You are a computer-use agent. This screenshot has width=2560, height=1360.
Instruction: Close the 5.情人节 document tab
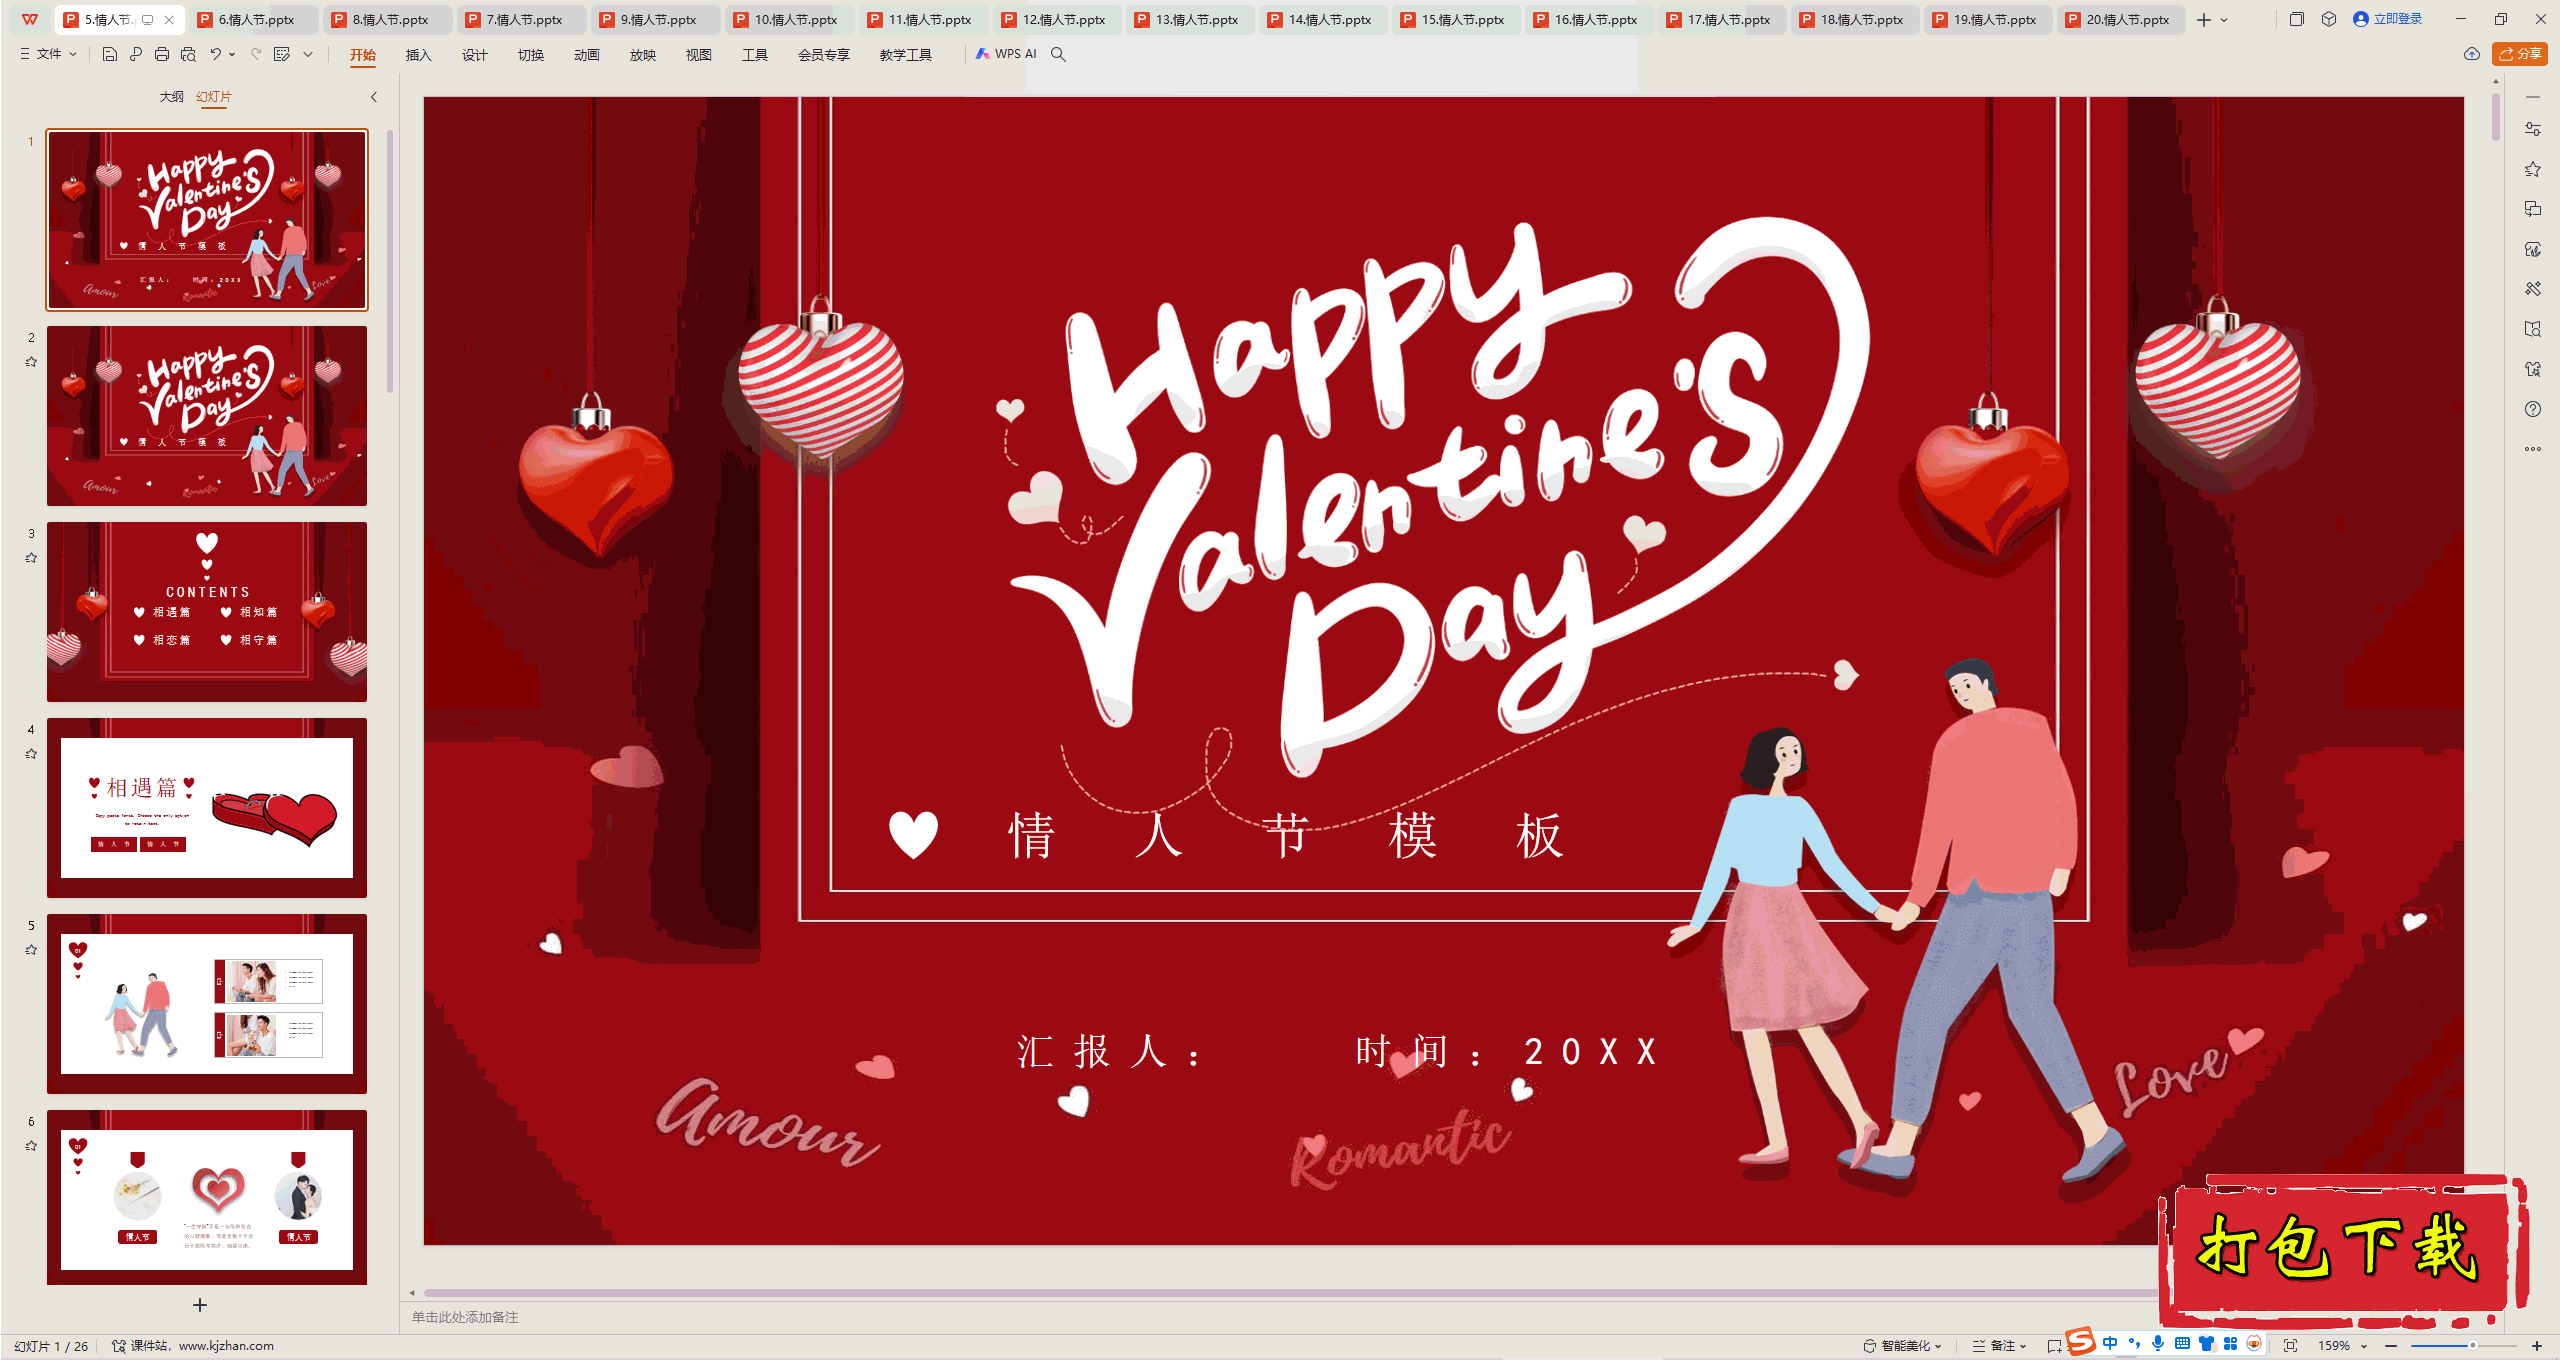[x=169, y=19]
